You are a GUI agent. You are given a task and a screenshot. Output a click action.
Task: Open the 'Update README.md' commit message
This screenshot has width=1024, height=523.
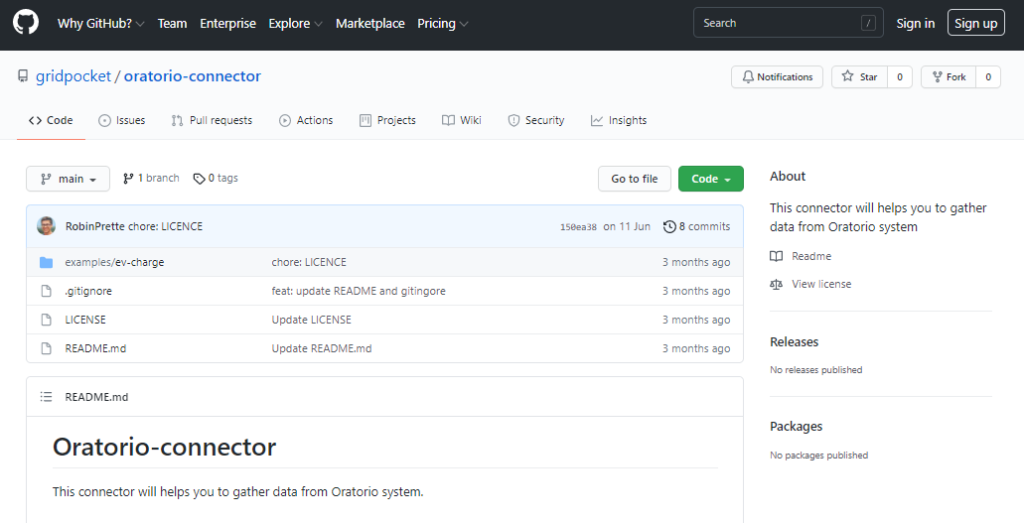[322, 349]
